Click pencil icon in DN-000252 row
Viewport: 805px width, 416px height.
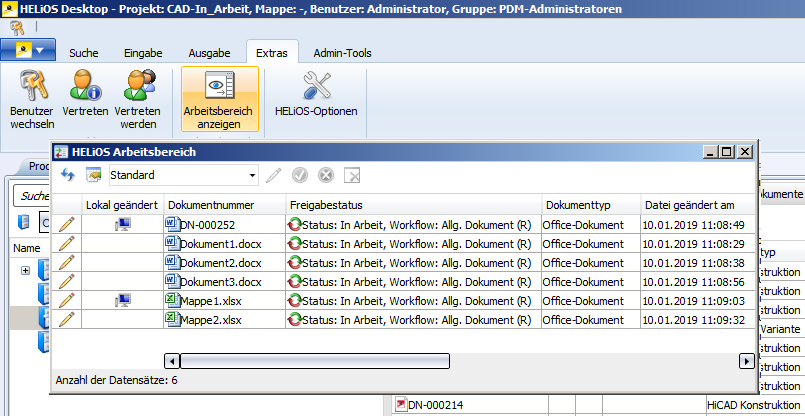pyautogui.click(x=67, y=224)
